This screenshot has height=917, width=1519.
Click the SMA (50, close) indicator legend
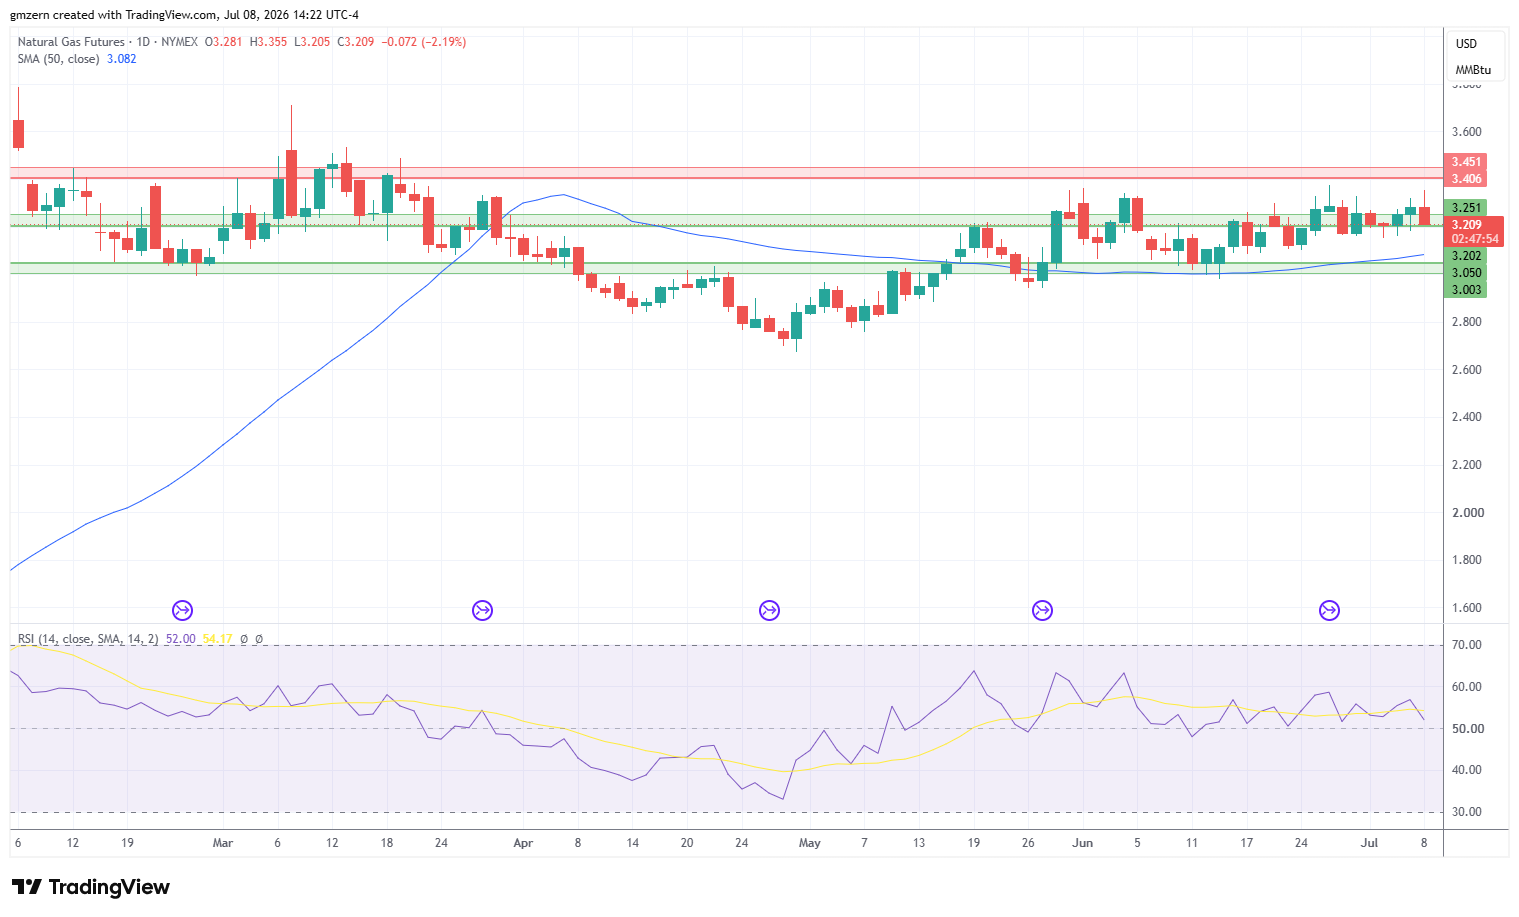click(58, 59)
